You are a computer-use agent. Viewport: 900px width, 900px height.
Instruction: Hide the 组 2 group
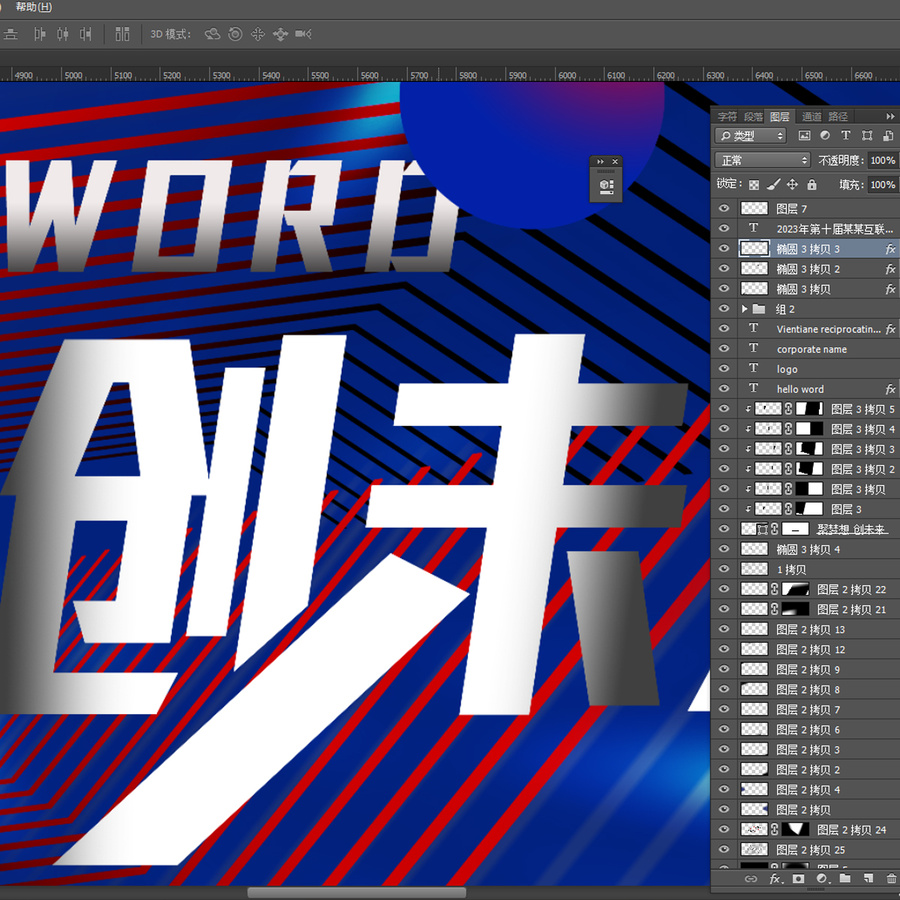tap(724, 309)
